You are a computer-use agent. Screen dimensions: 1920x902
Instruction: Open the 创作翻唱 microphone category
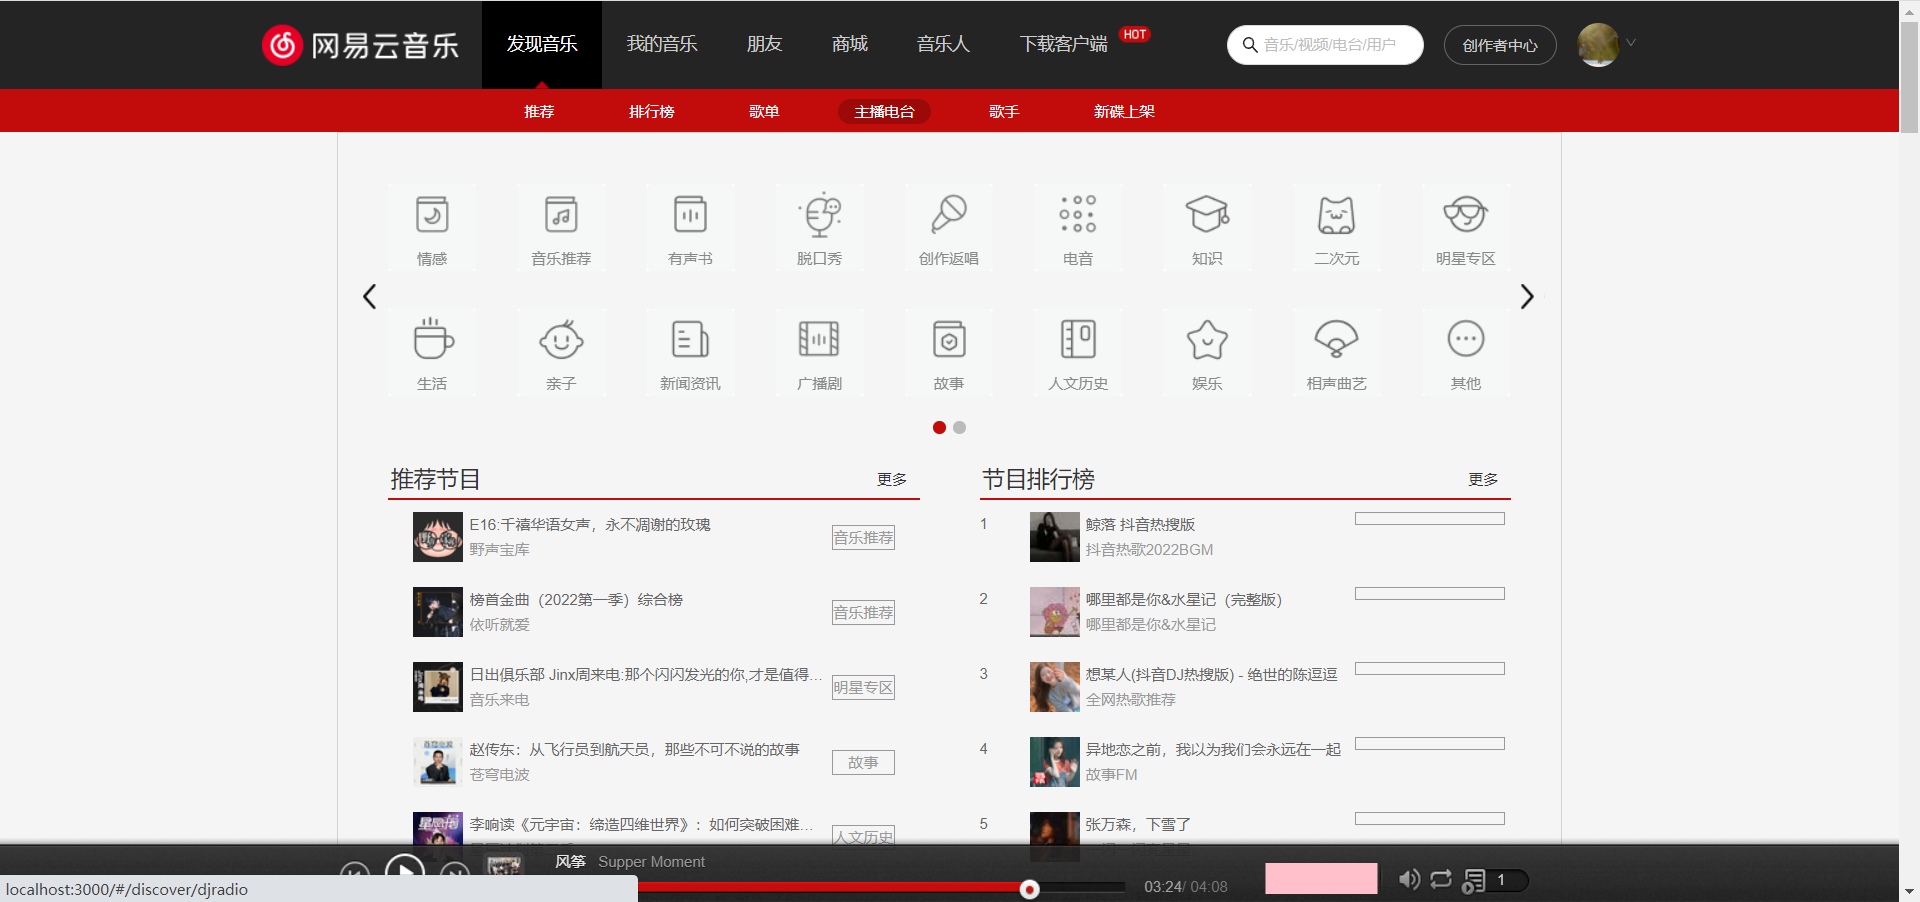949,228
